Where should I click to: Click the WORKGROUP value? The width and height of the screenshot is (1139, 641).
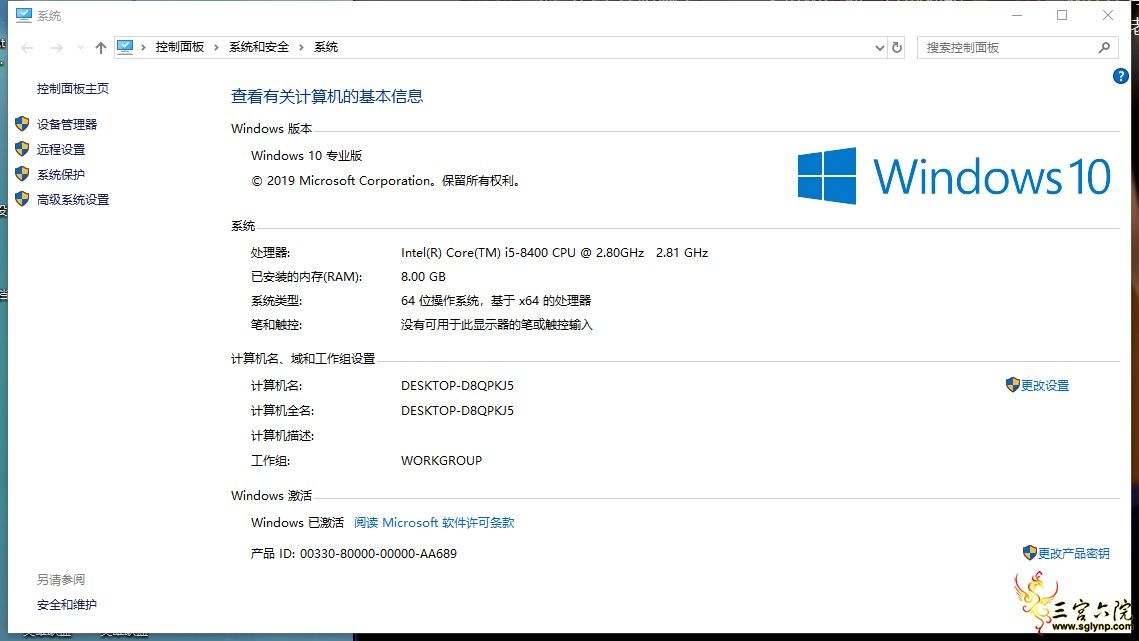click(x=441, y=461)
